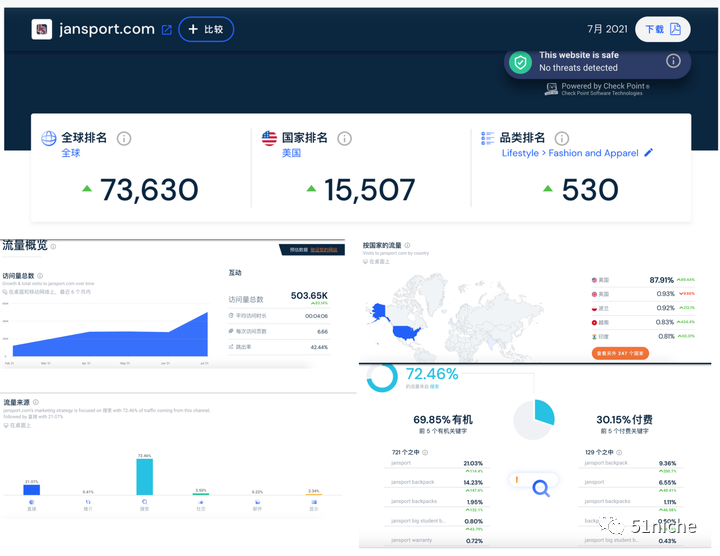
Task: Click the category list icon beside 品类排名
Action: pyautogui.click(x=488, y=138)
